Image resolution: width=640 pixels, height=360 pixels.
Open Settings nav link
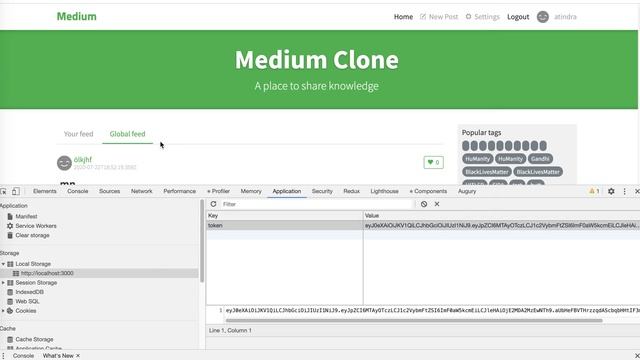[x=482, y=17]
